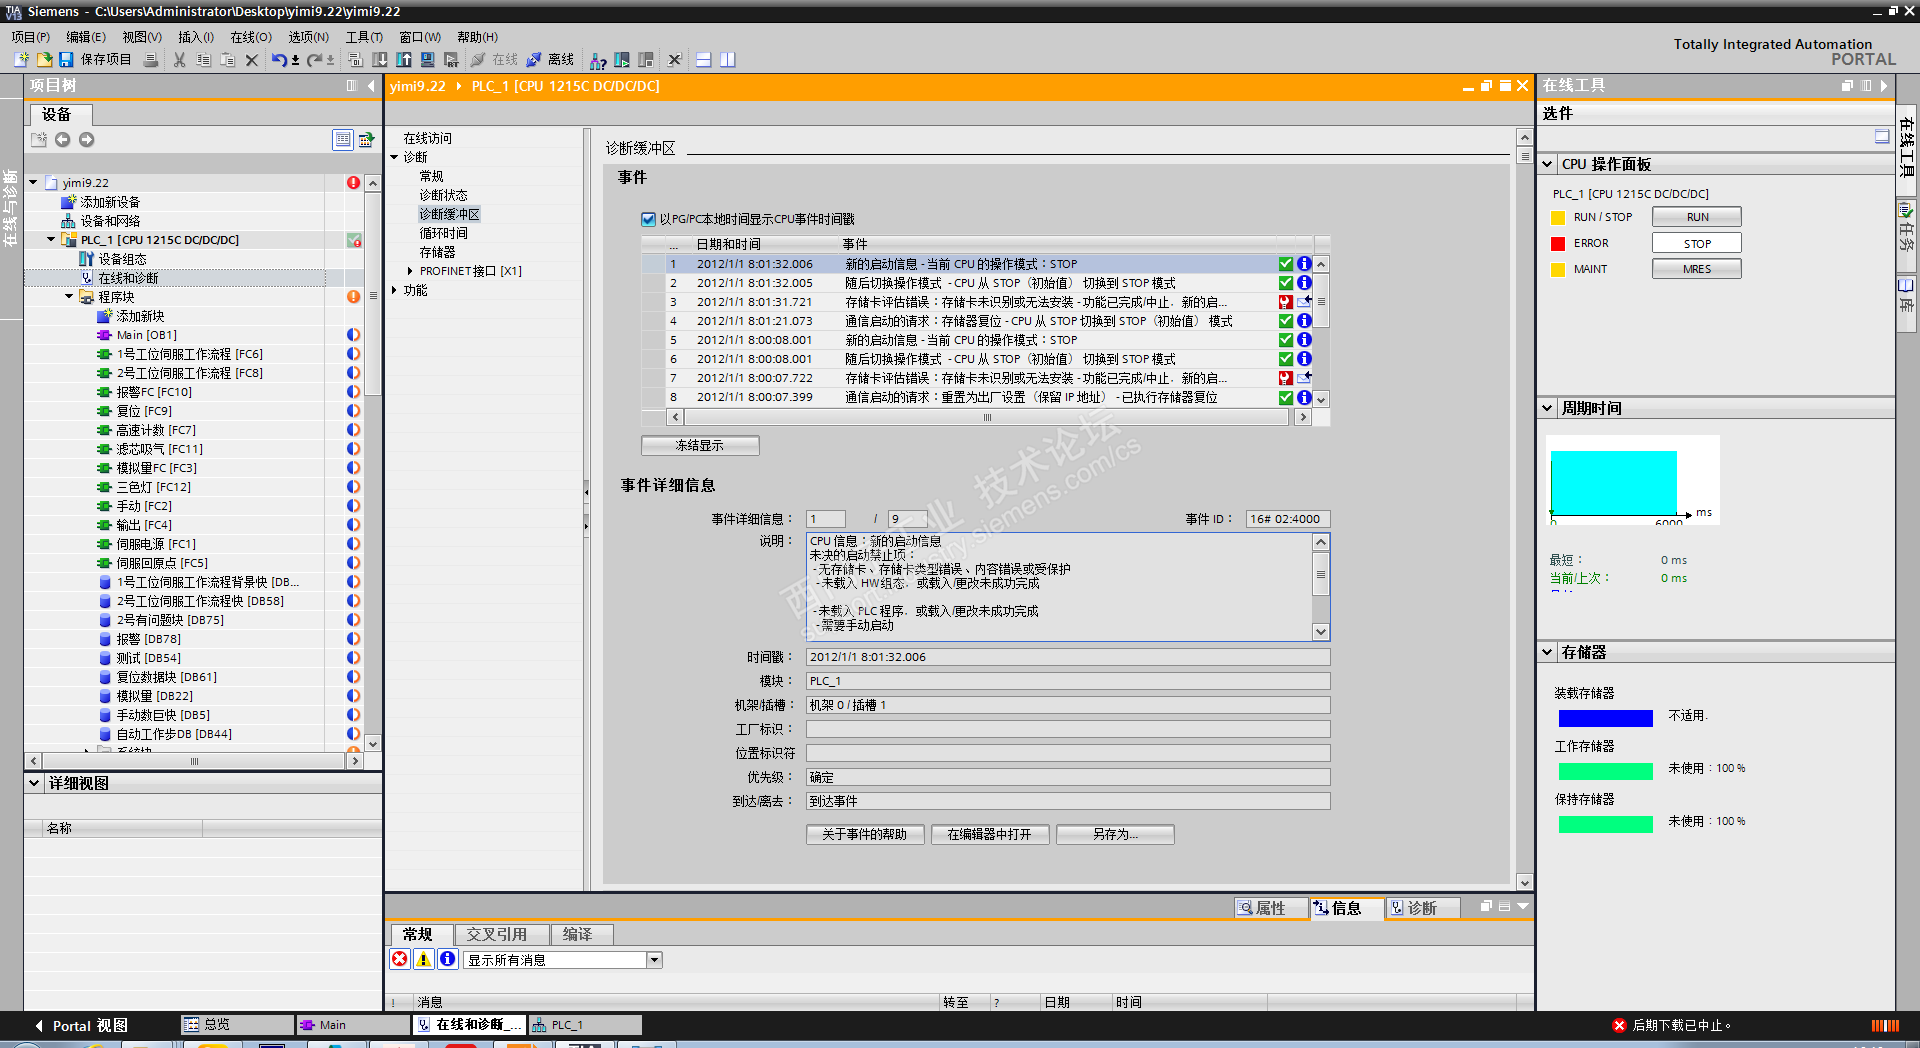Collapse the PLC_1 tree node

click(x=52, y=240)
